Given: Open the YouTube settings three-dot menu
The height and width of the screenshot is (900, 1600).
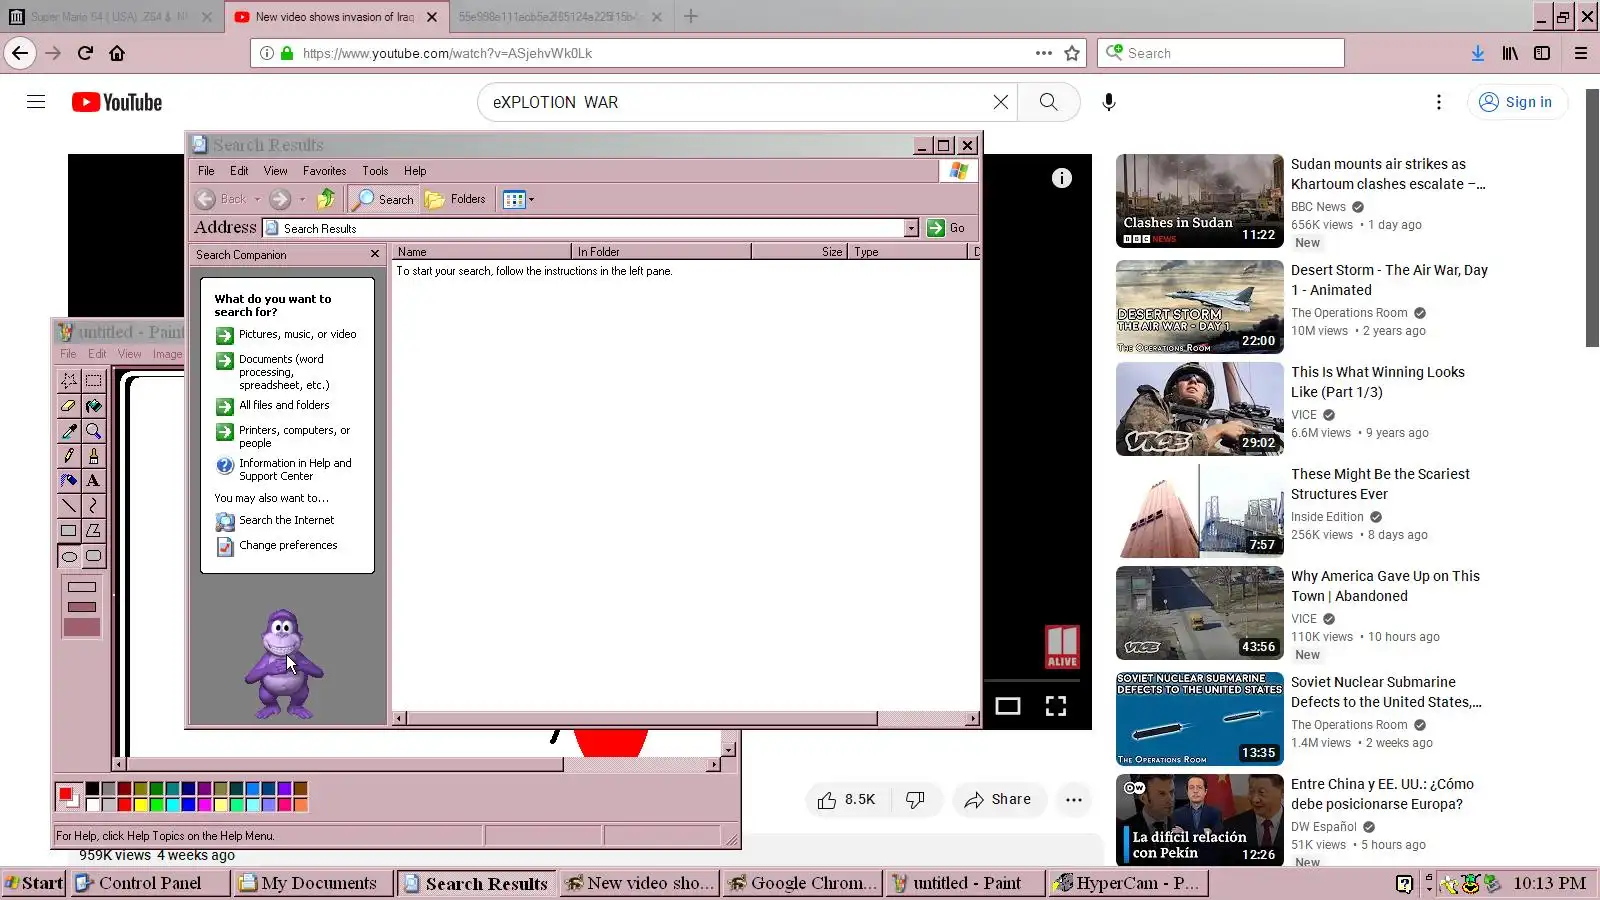Looking at the screenshot, I should point(1439,102).
